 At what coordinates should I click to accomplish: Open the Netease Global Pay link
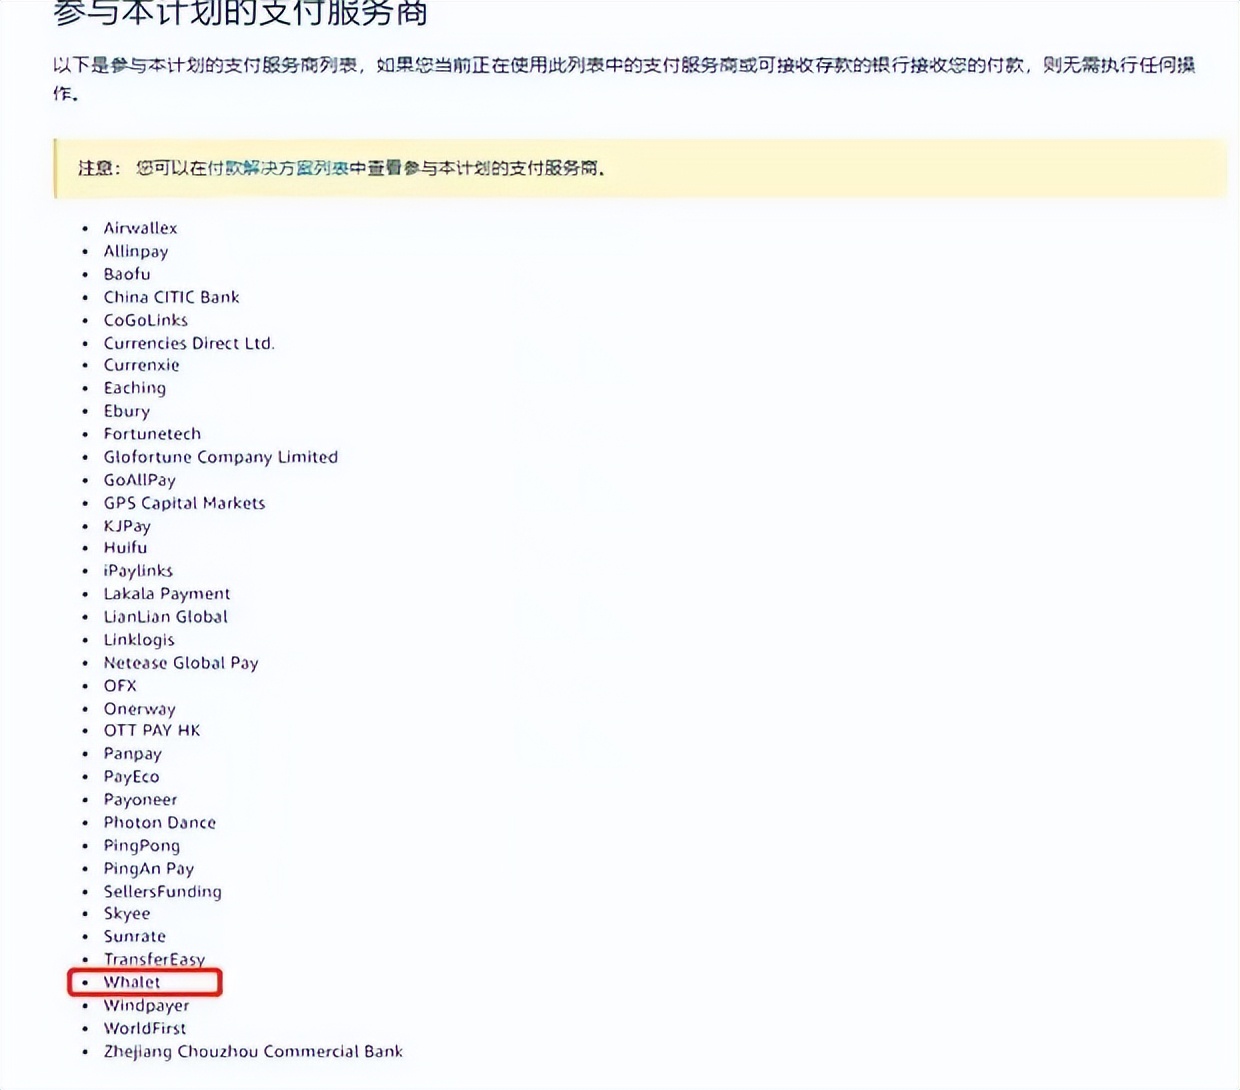coord(181,662)
